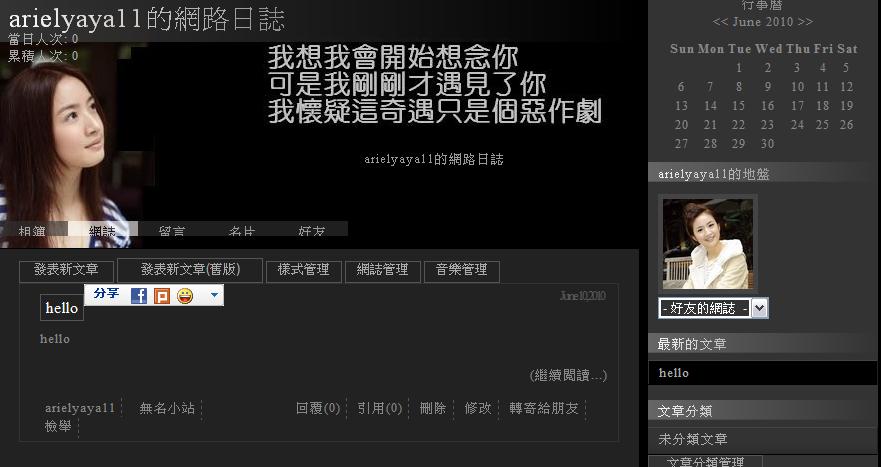This screenshot has width=881, height=467.
Task: Click the 繼續閱讀 link
Action: pyautogui.click(x=568, y=376)
